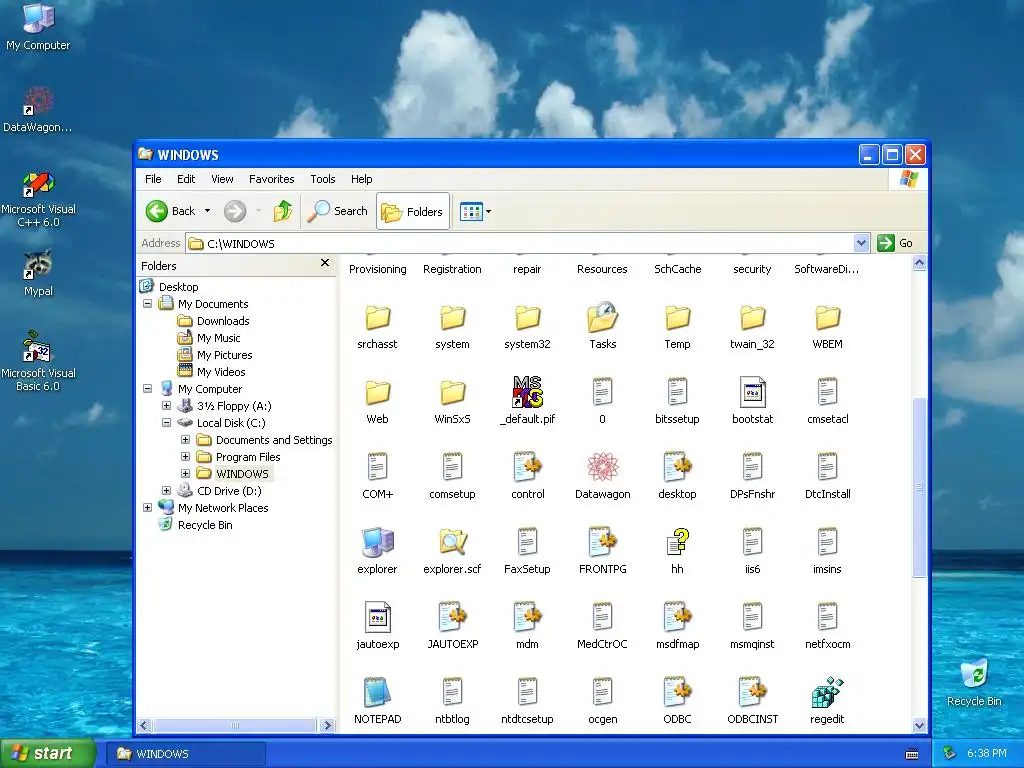Screen dimensions: 1024x768
Task: Click the folder tree horizontal scrollbar thumb
Action: point(234,725)
